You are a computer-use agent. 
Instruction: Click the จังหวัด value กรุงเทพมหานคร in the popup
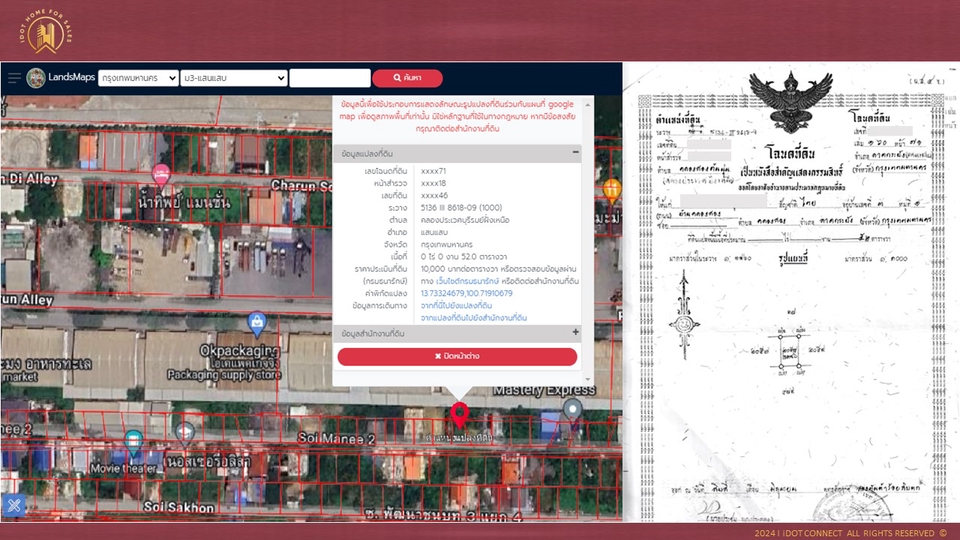pyautogui.click(x=446, y=244)
